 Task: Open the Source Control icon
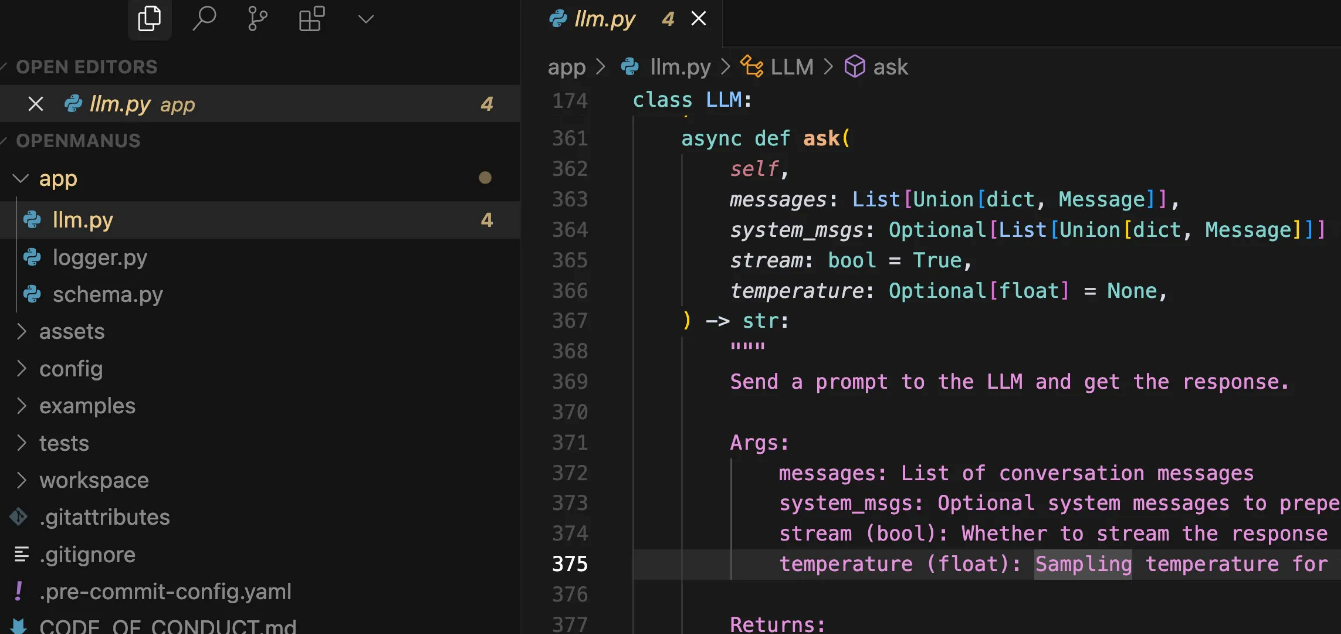(x=258, y=19)
